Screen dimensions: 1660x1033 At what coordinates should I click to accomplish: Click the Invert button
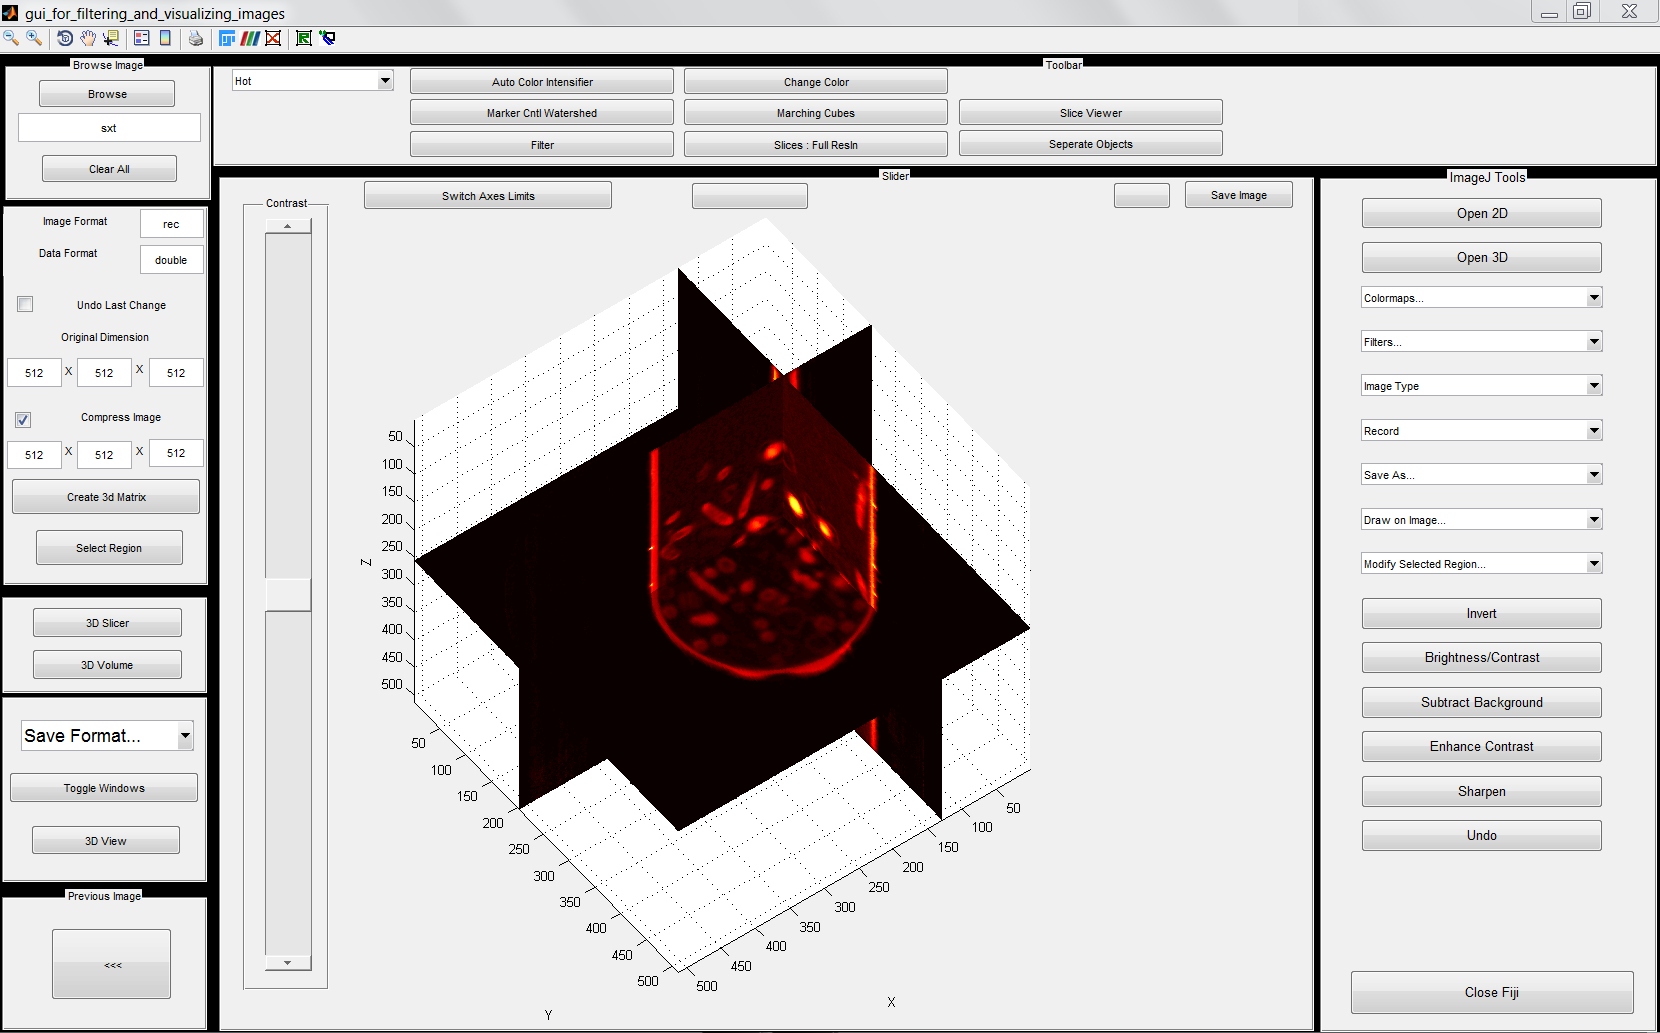tap(1481, 614)
